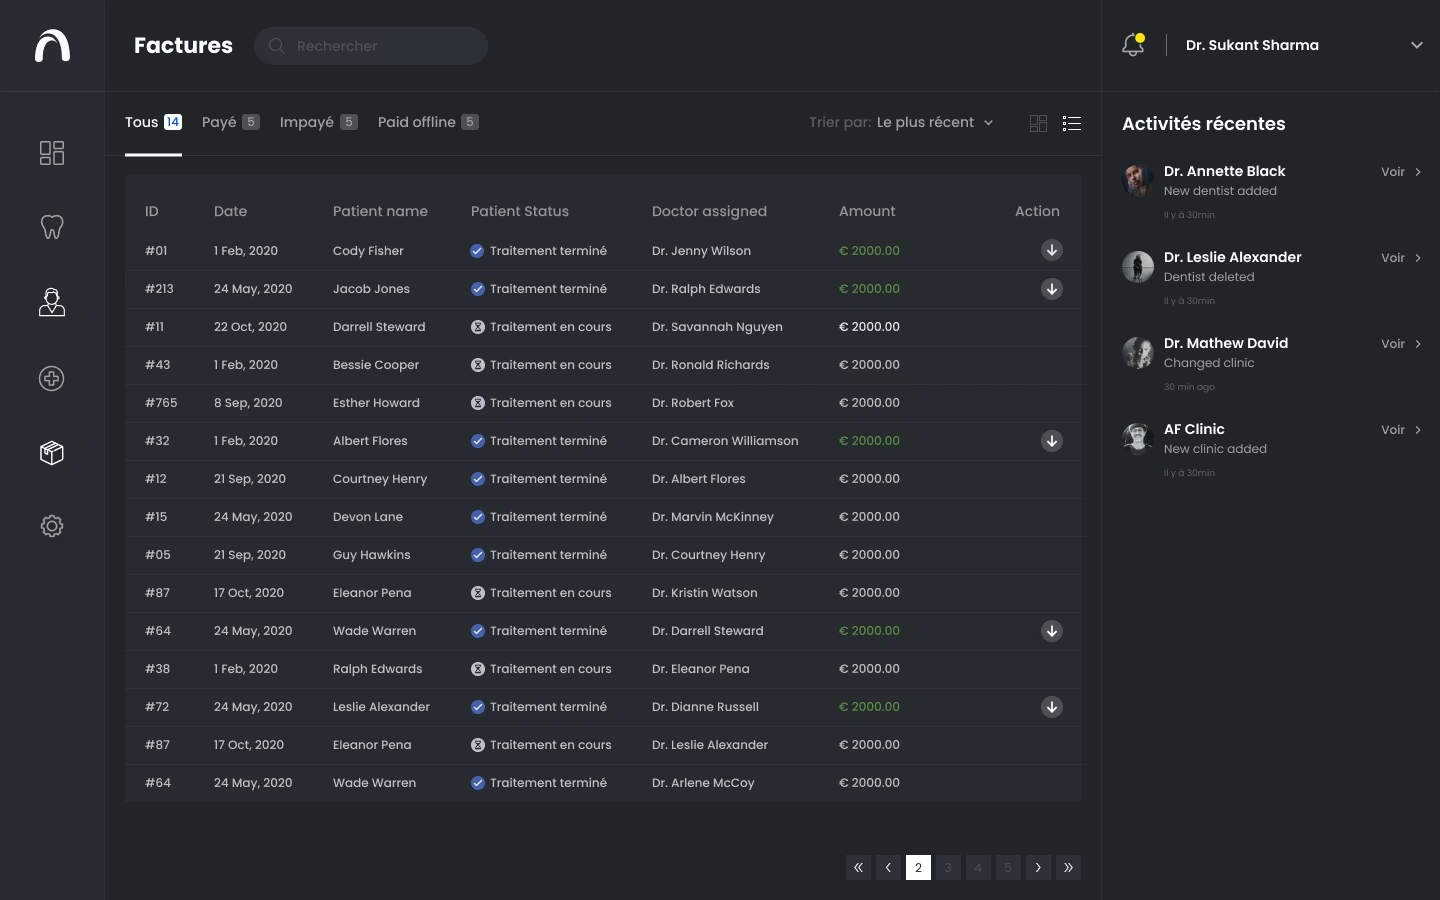Click the Doctor assigned column header
The image size is (1440, 900).
click(709, 211)
